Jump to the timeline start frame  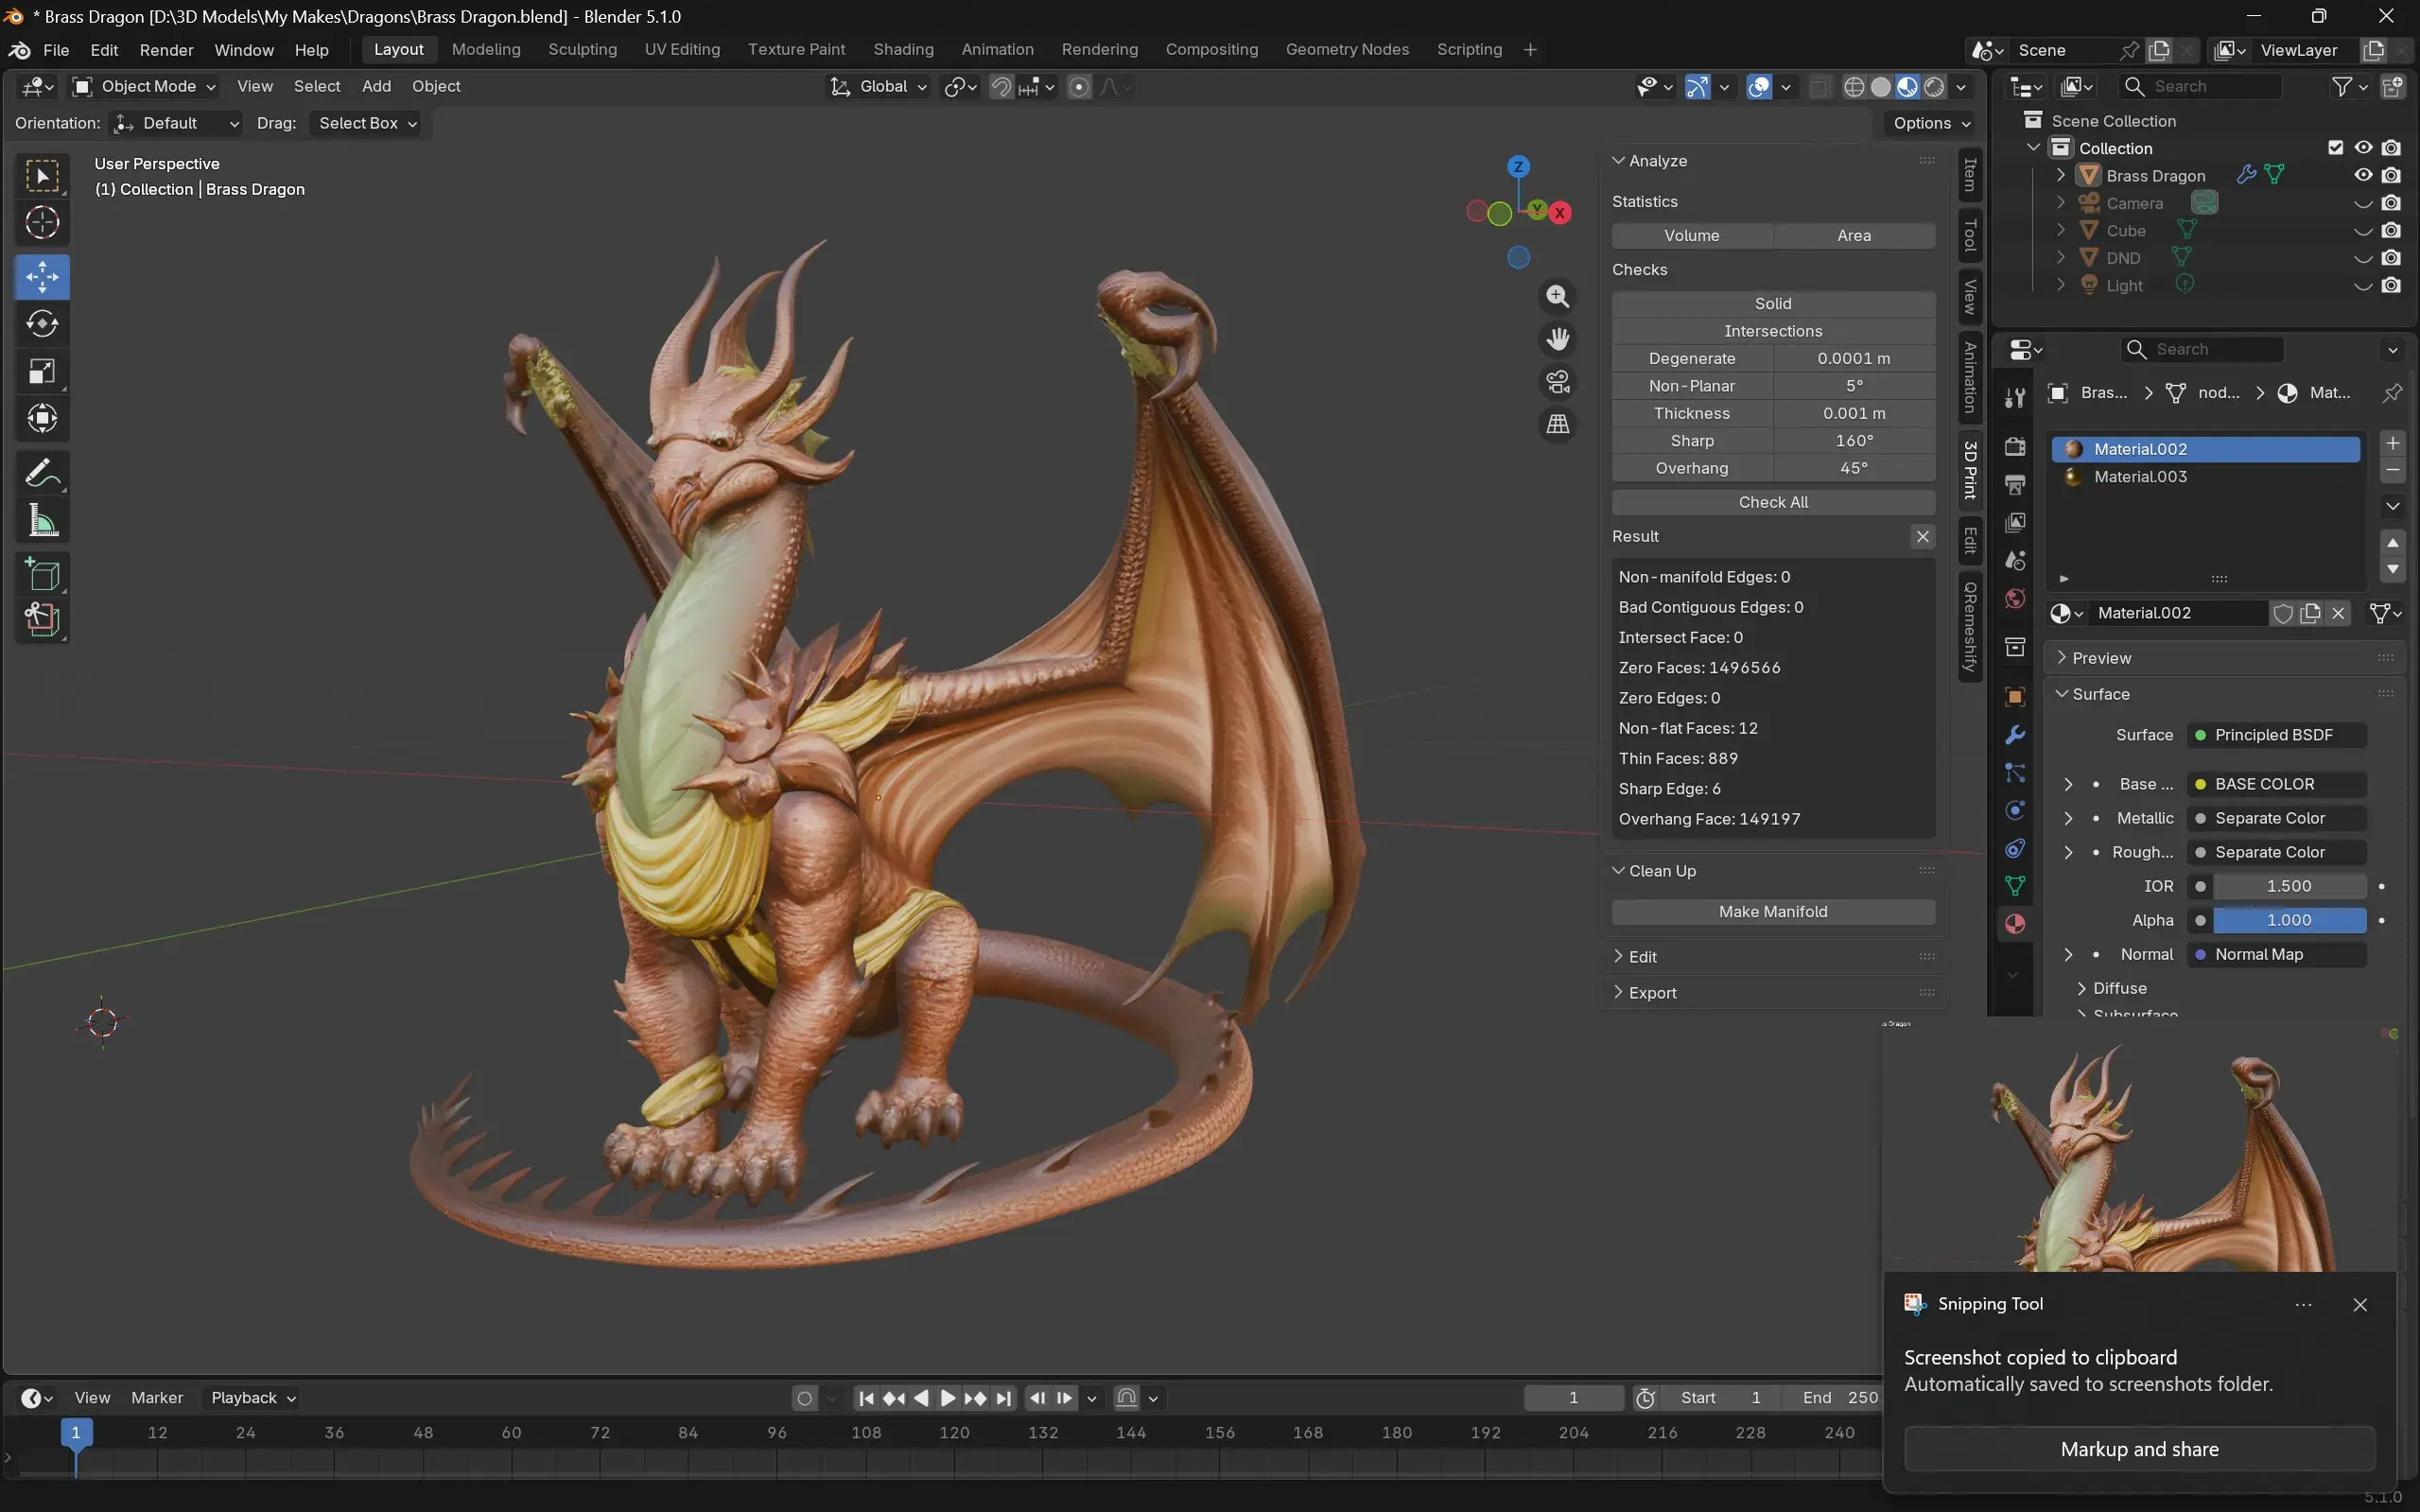tap(866, 1398)
